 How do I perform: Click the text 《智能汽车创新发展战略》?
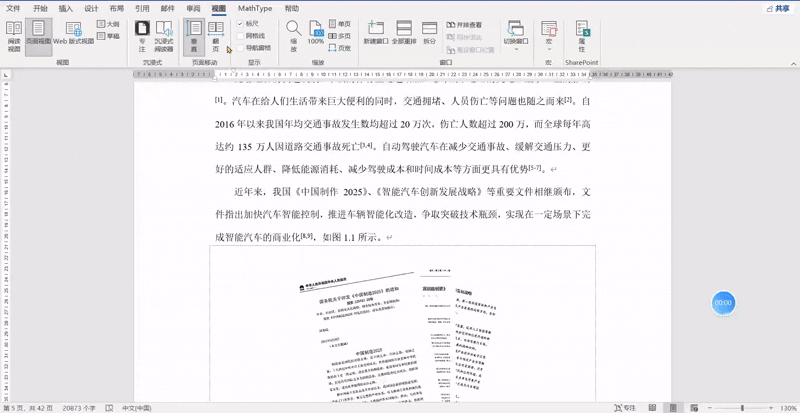pos(430,192)
